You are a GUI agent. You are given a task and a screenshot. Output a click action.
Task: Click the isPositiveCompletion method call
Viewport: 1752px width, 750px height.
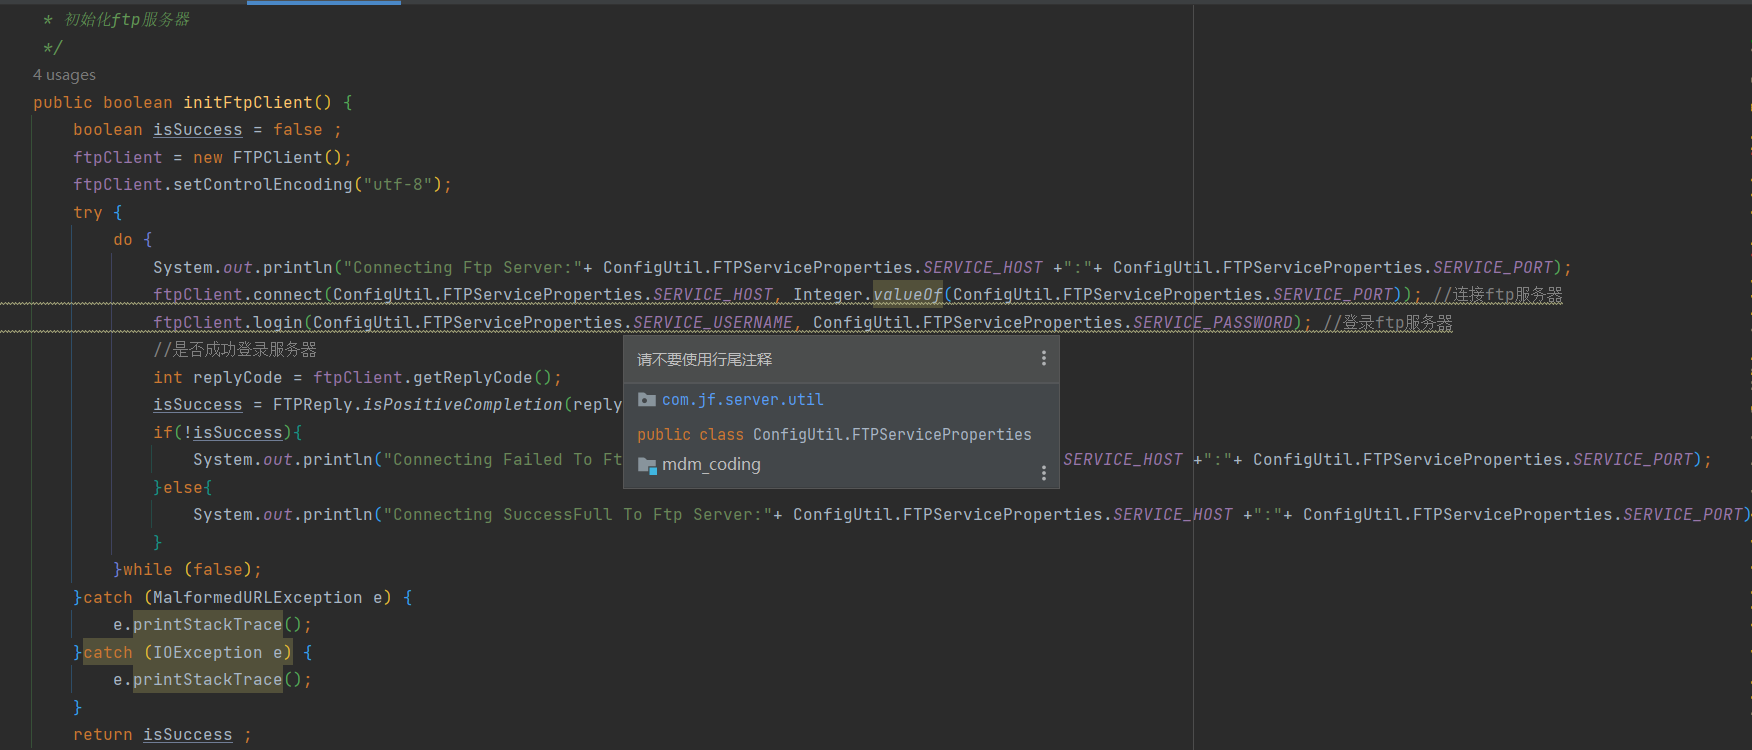pyautogui.click(x=463, y=405)
